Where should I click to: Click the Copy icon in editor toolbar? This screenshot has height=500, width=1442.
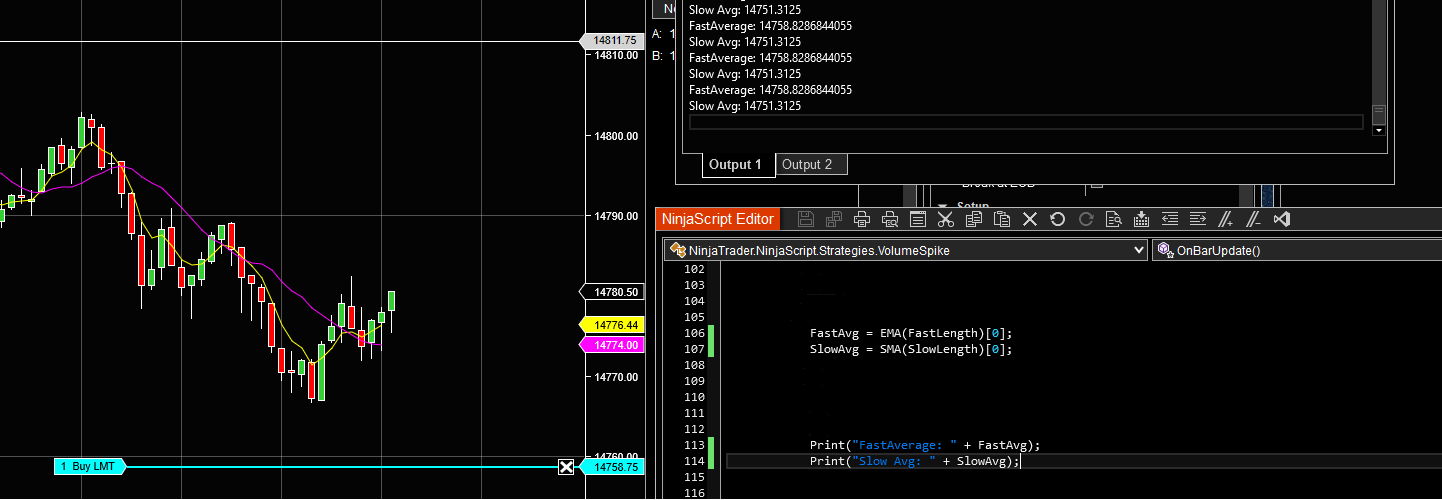click(974, 219)
